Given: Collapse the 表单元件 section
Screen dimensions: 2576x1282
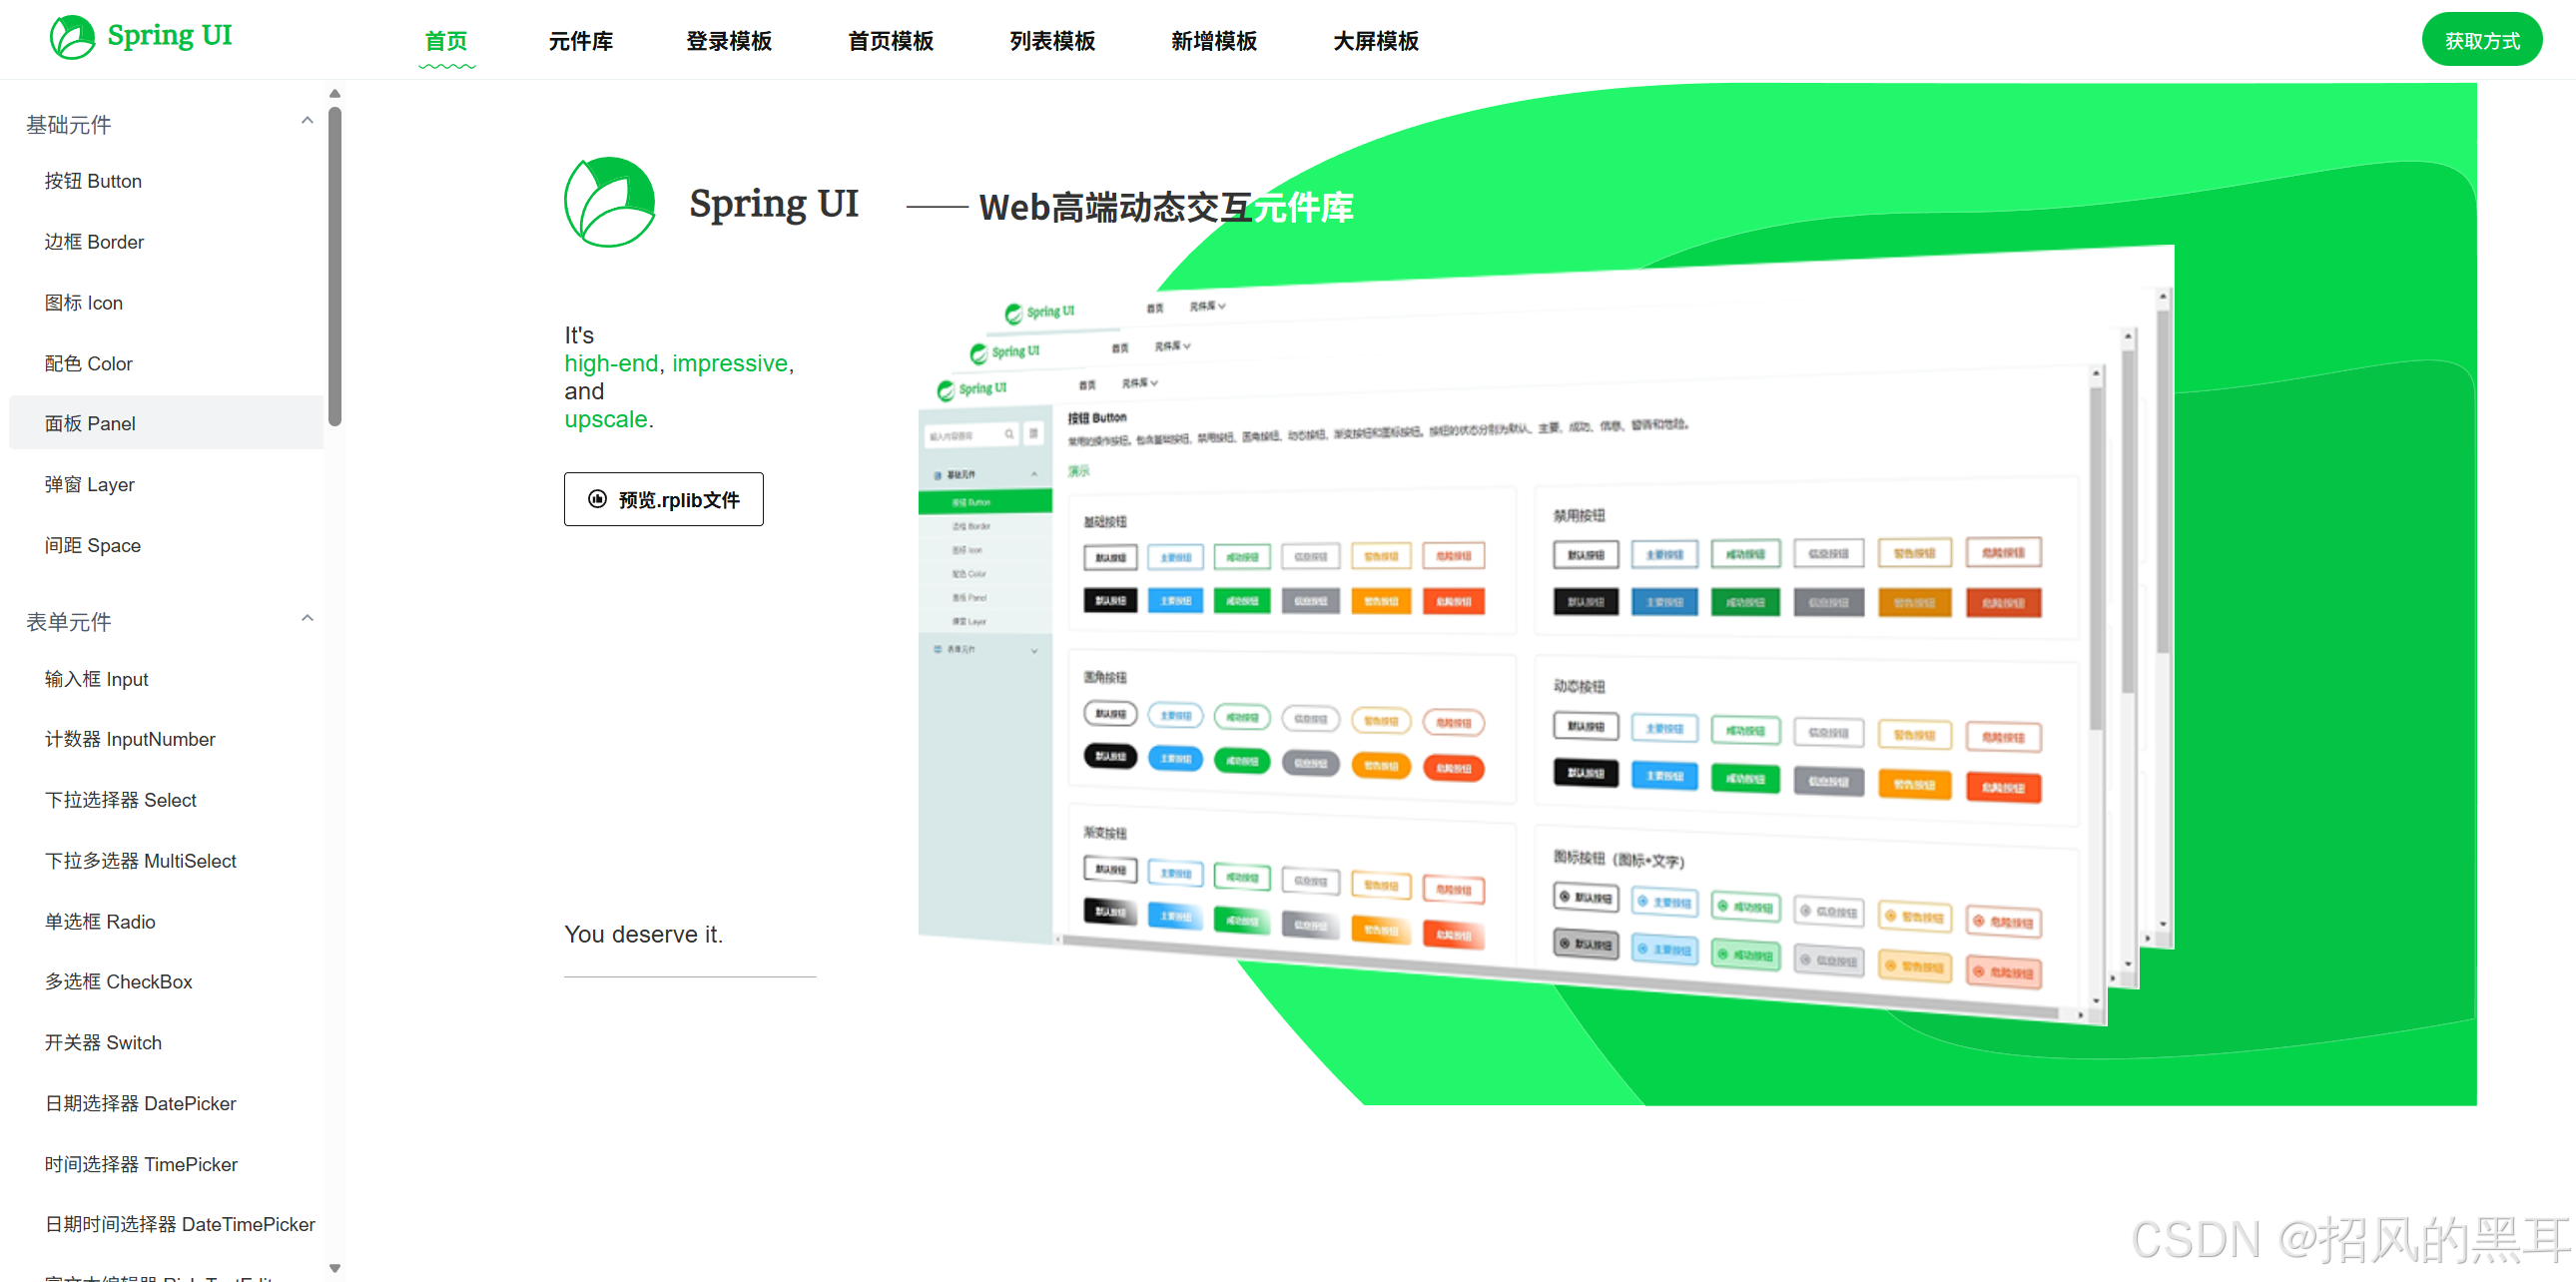Looking at the screenshot, I should (307, 619).
